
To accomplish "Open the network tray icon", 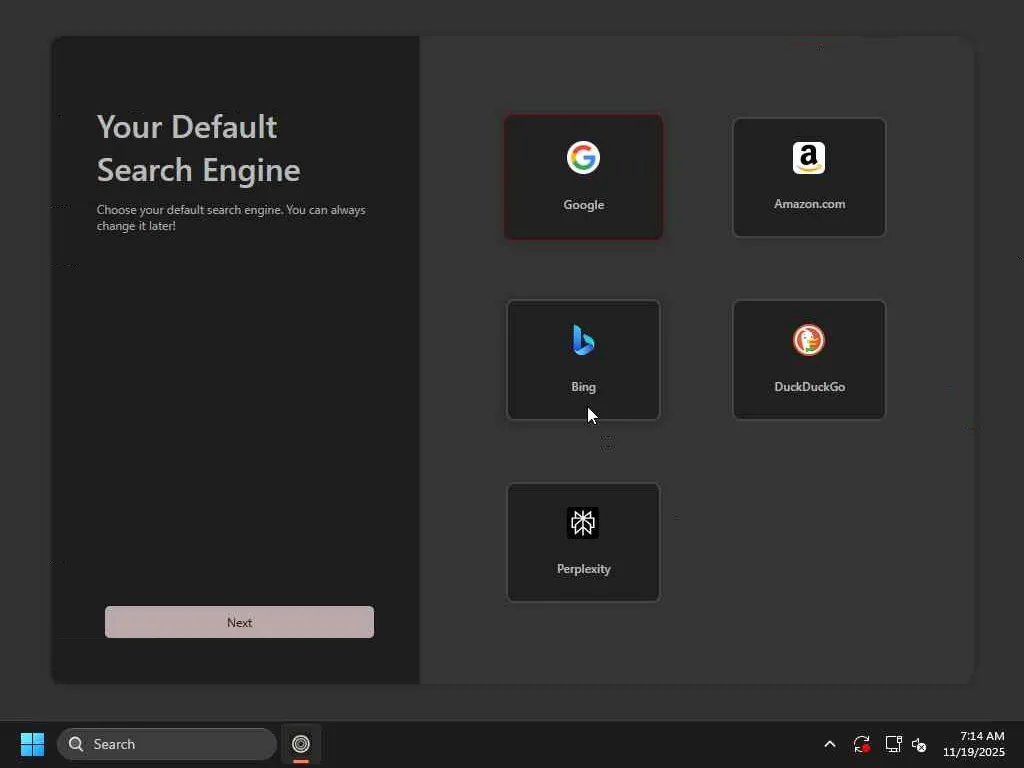I will [893, 744].
